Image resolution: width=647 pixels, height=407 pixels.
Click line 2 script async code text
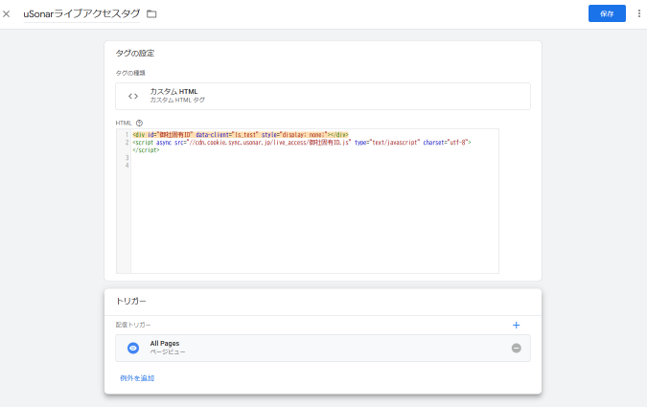[302, 142]
